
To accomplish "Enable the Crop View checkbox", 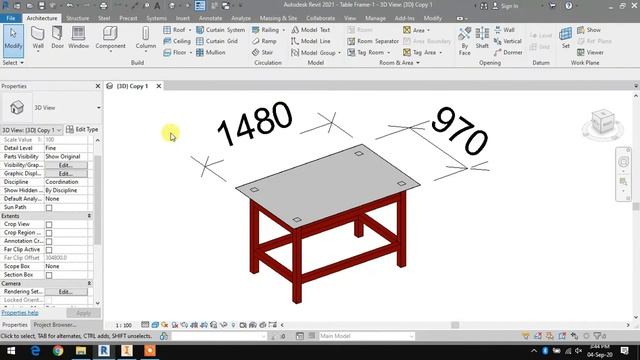I will tap(49, 224).
